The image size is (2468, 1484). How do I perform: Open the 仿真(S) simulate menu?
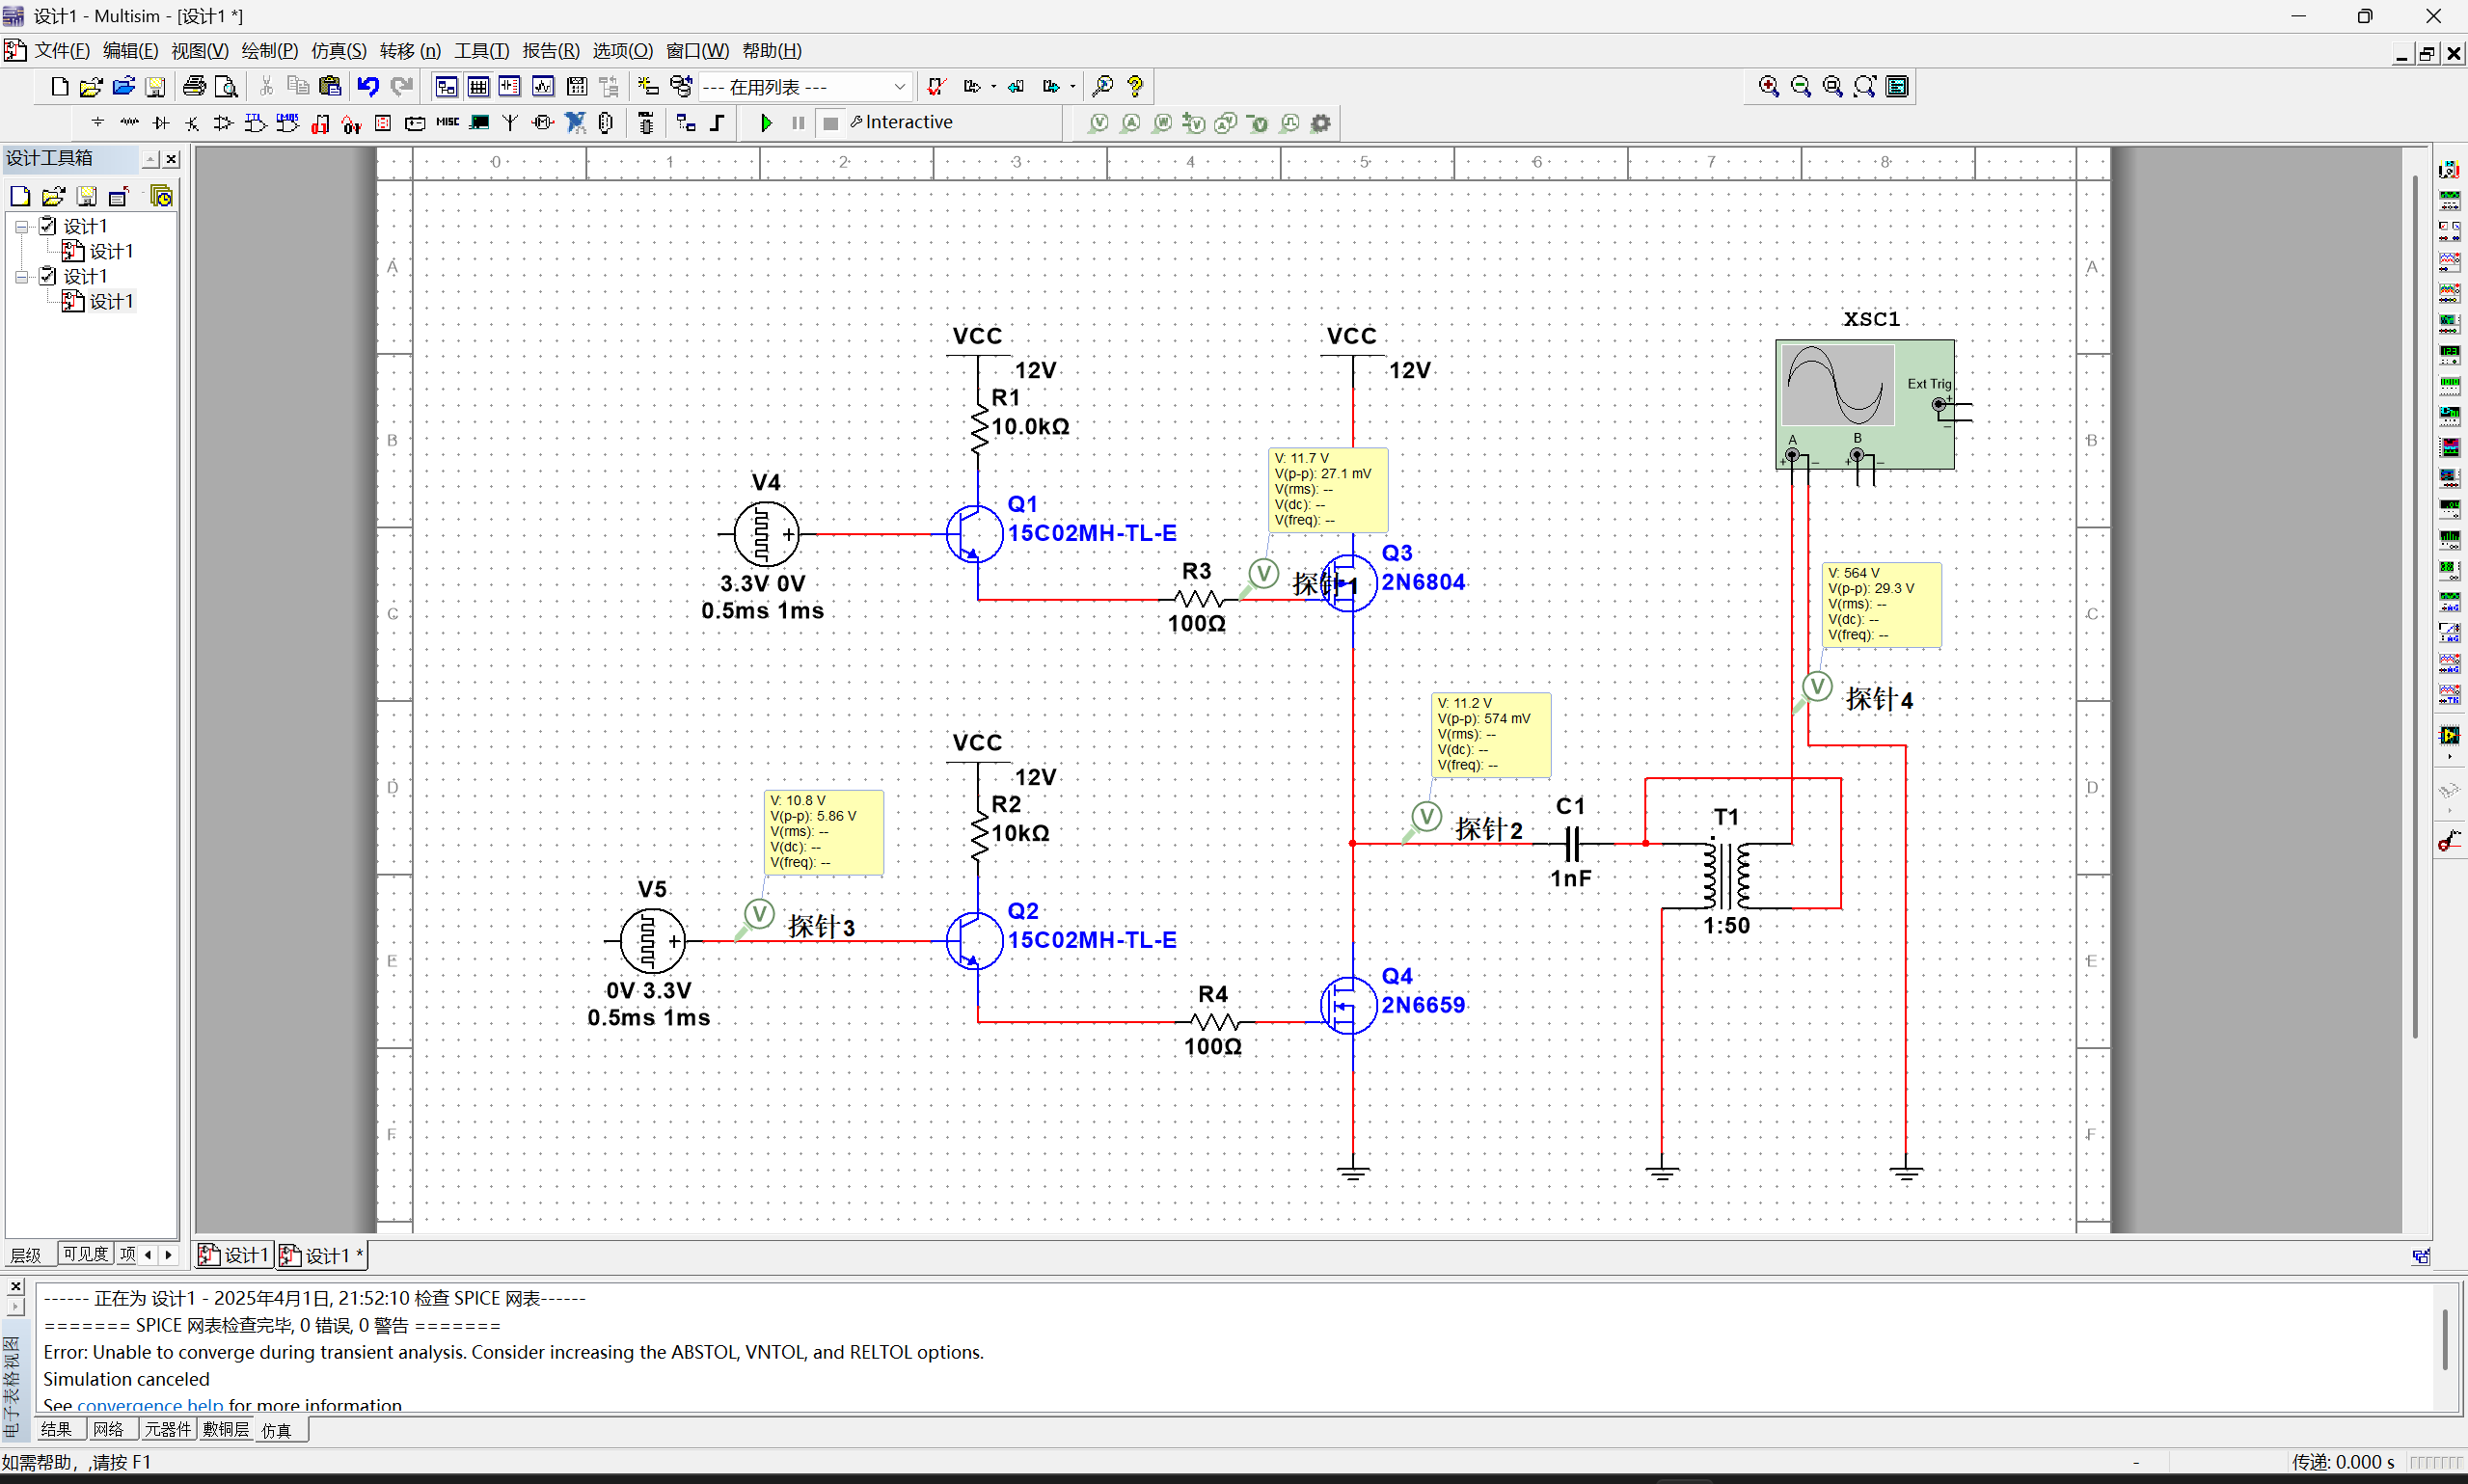click(x=338, y=51)
